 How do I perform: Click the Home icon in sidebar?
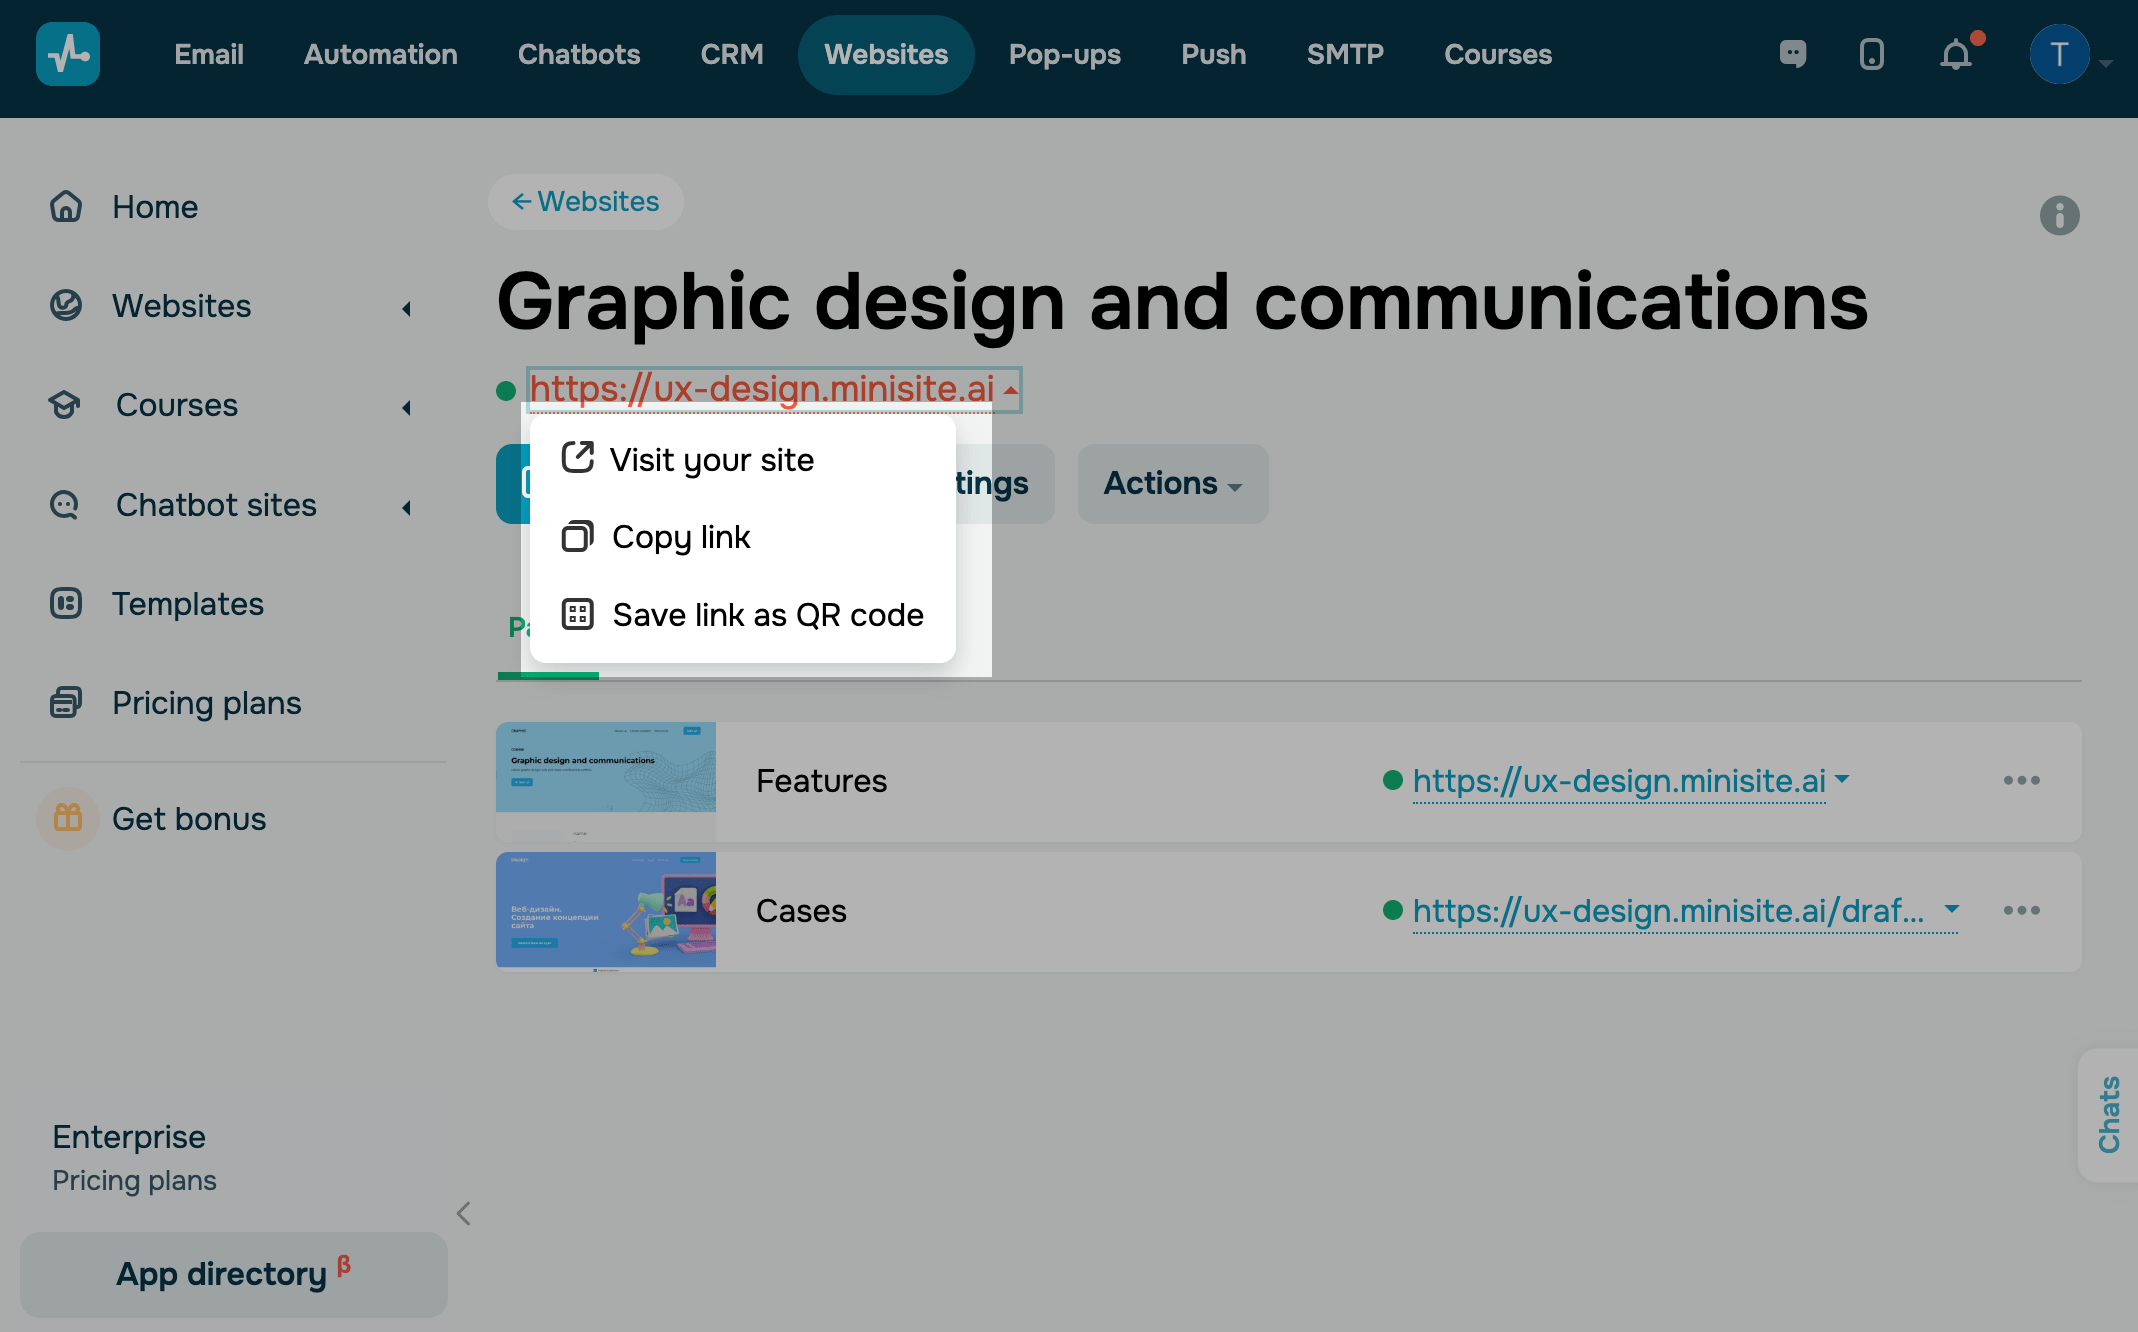[x=66, y=207]
